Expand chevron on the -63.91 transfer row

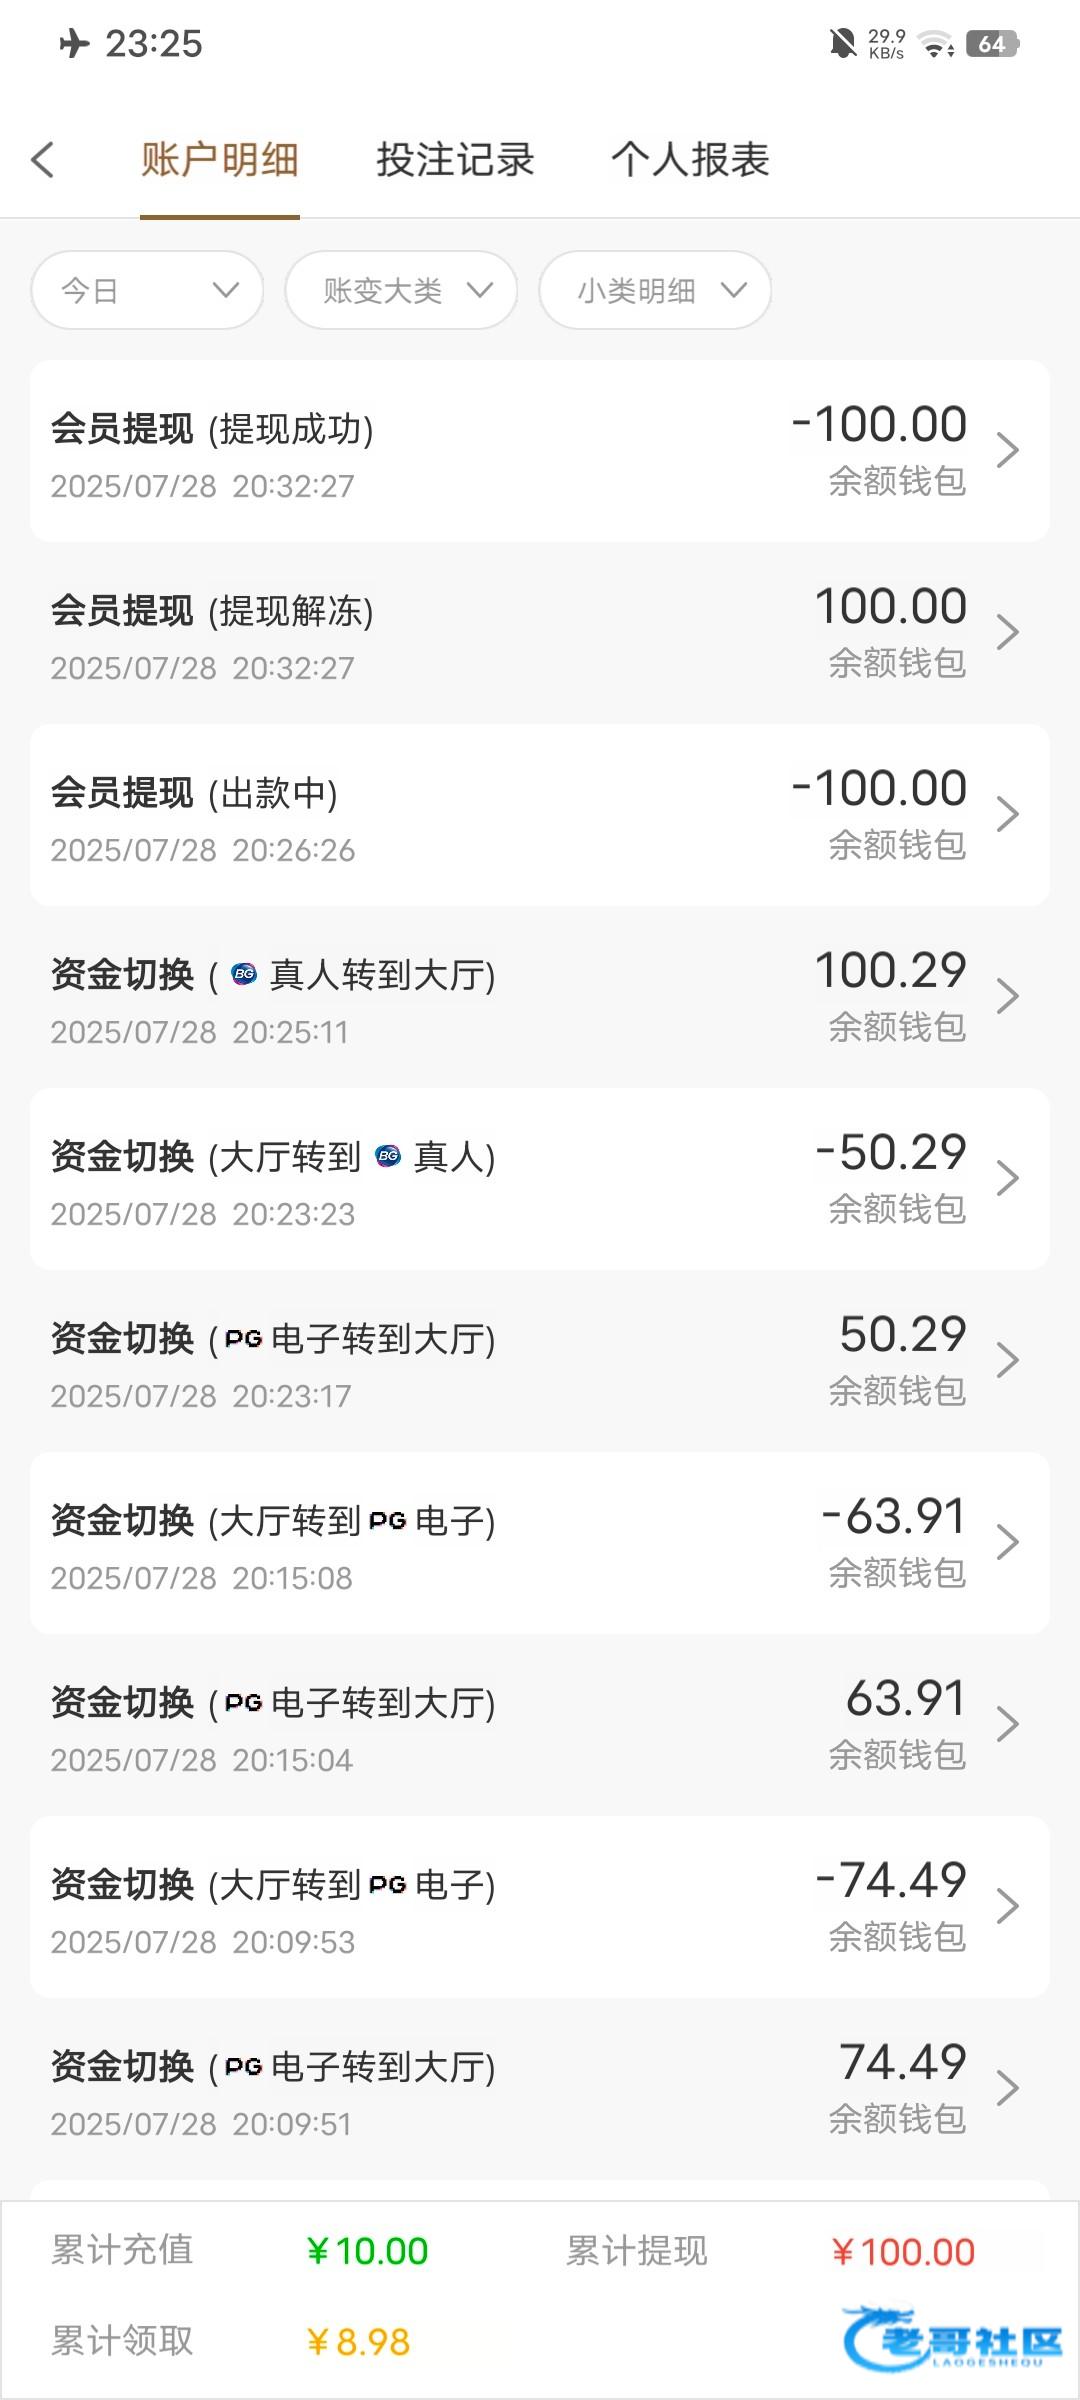tap(1007, 1543)
